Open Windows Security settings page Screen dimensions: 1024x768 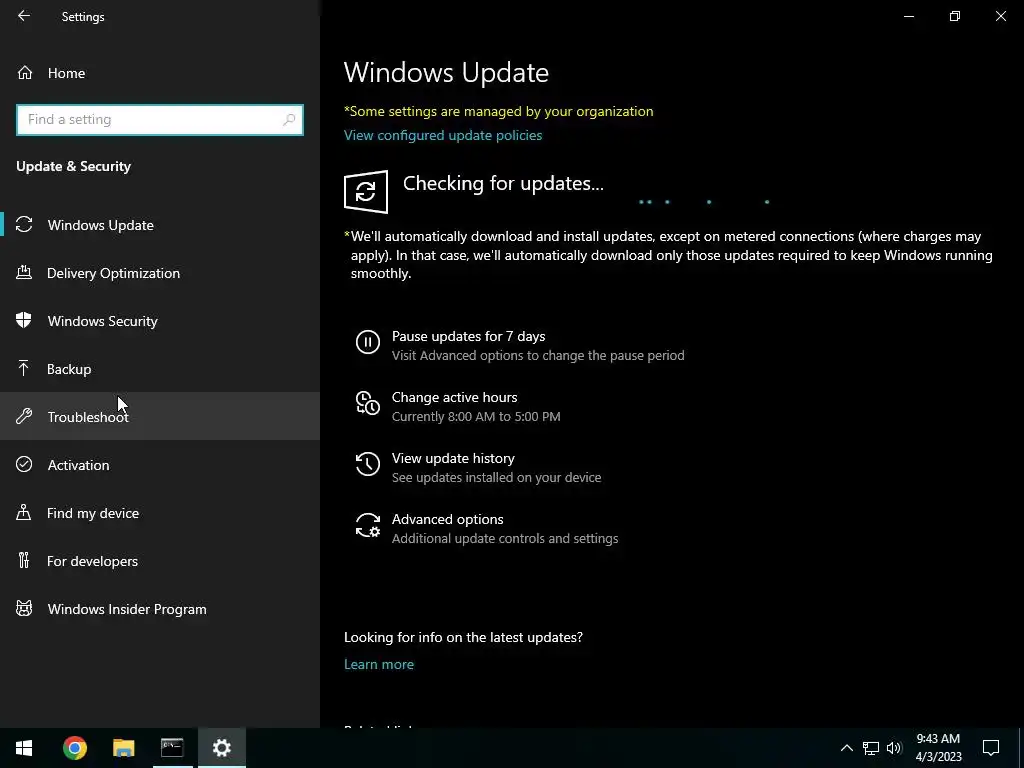coord(160,321)
